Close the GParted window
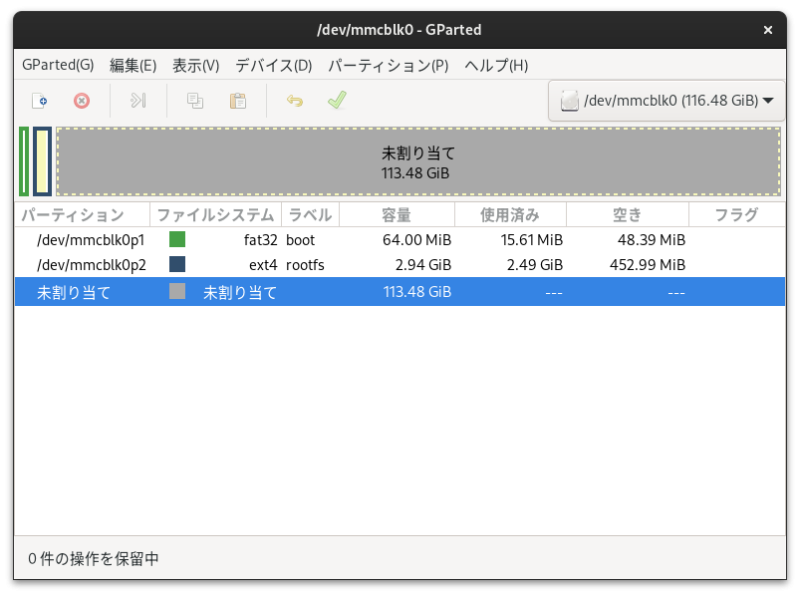Image resolution: width=800 pixels, height=595 pixels. tap(768, 30)
